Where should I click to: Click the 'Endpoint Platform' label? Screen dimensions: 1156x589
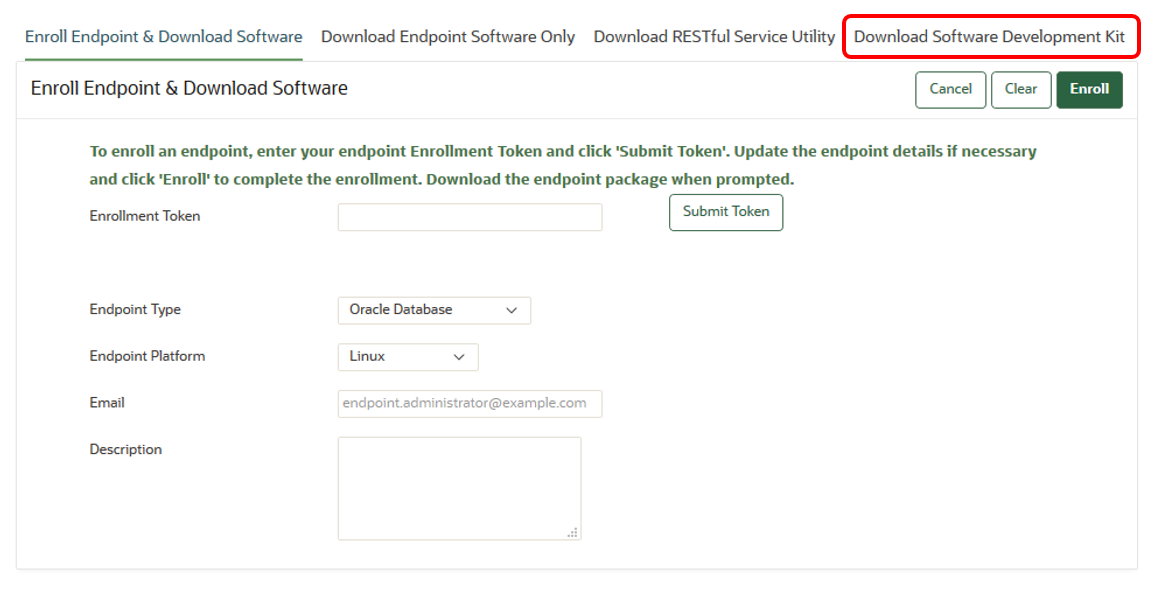point(147,356)
